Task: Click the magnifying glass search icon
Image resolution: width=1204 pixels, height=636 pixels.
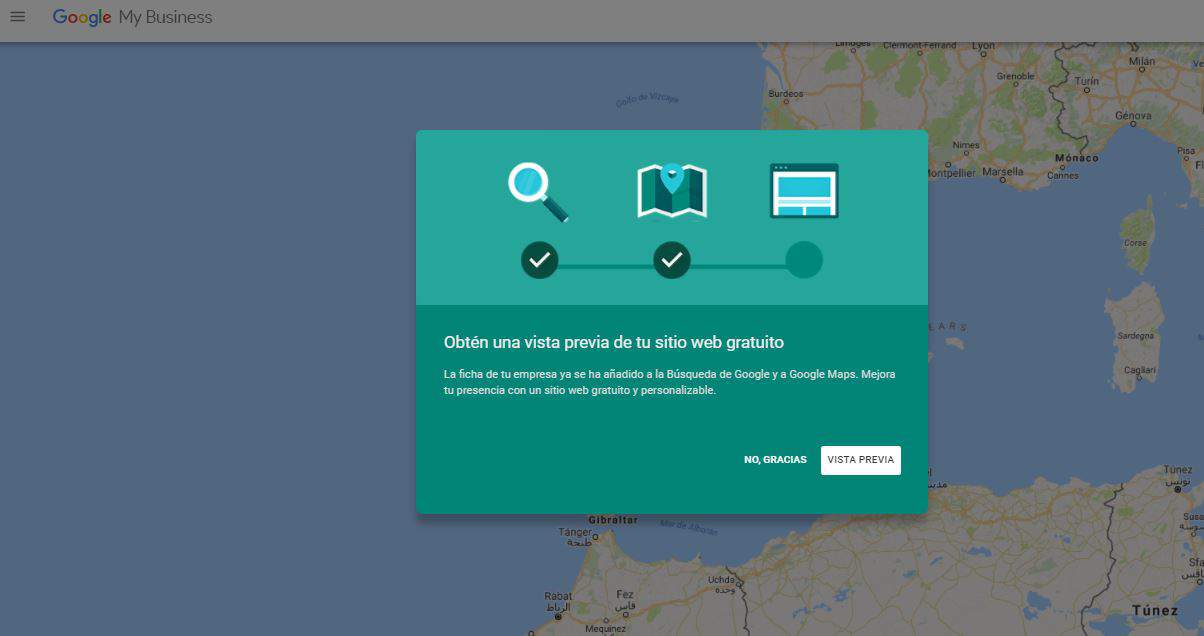Action: click(x=538, y=192)
